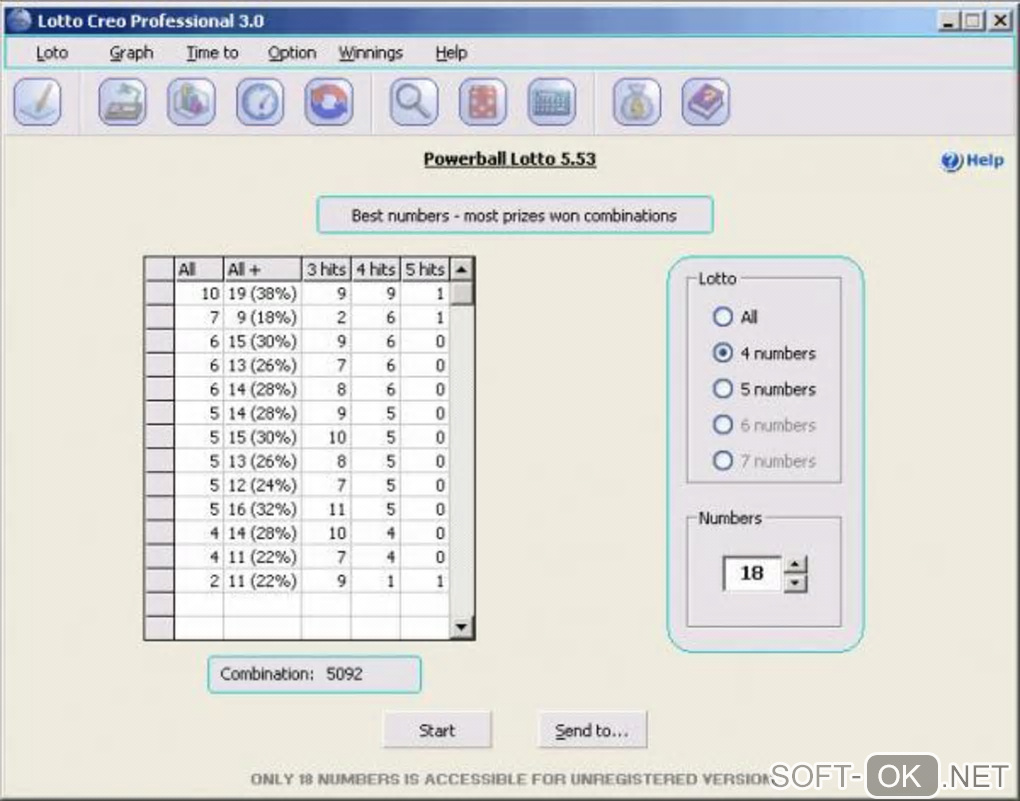Click the gauge dial toolbar icon
This screenshot has height=801, width=1020.
tap(260, 102)
